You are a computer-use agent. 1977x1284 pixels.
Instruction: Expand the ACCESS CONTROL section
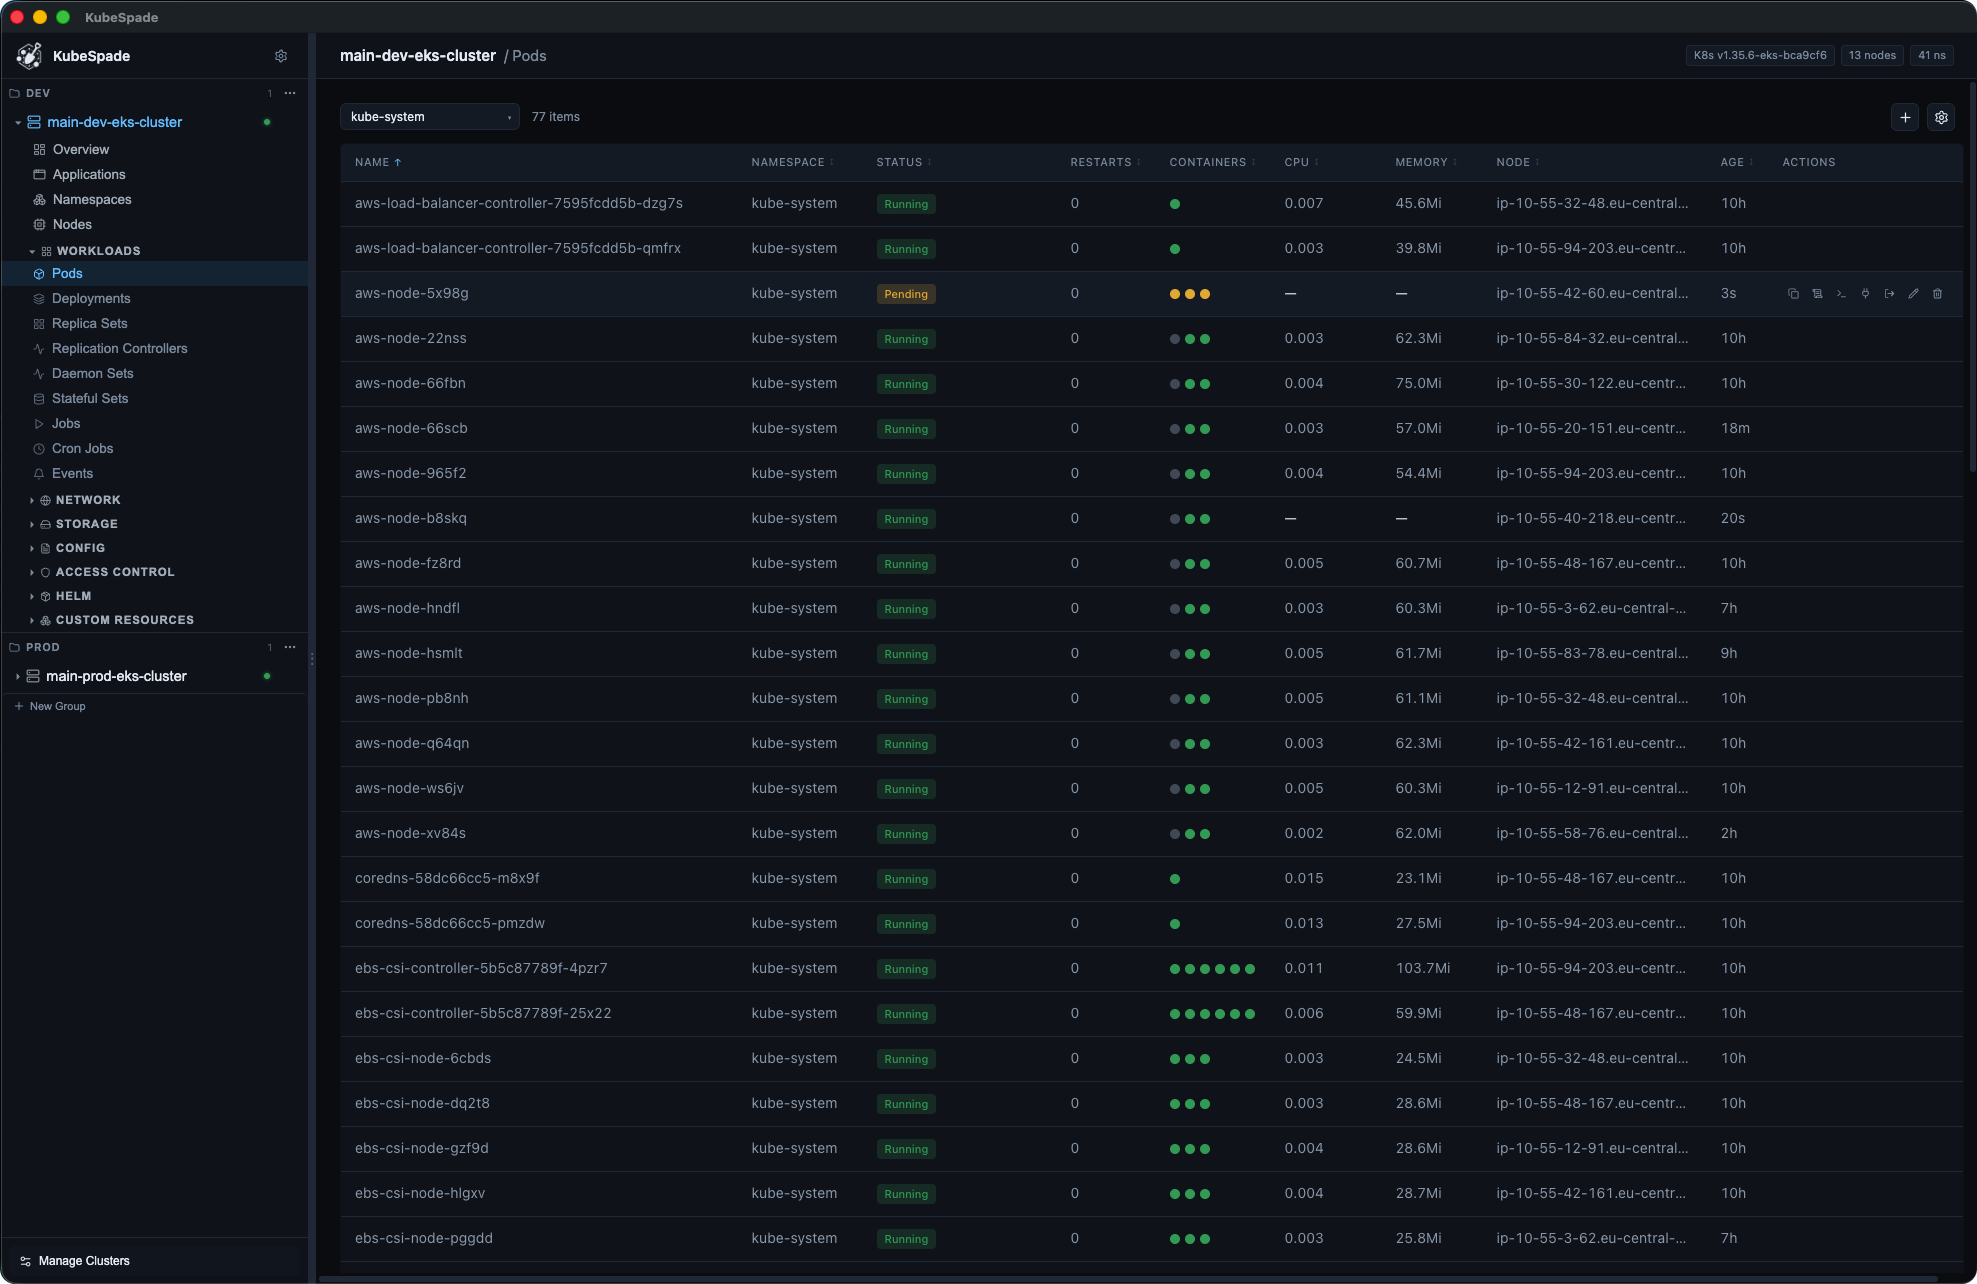coord(32,573)
